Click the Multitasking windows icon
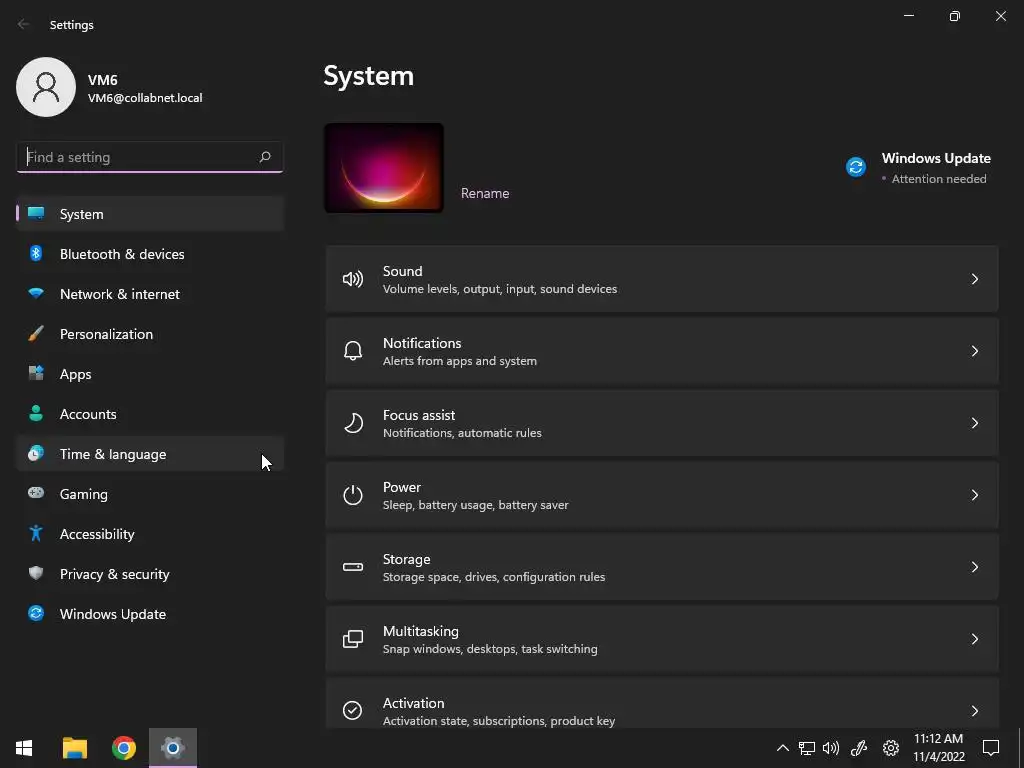Image resolution: width=1024 pixels, height=768 pixels. point(353,639)
